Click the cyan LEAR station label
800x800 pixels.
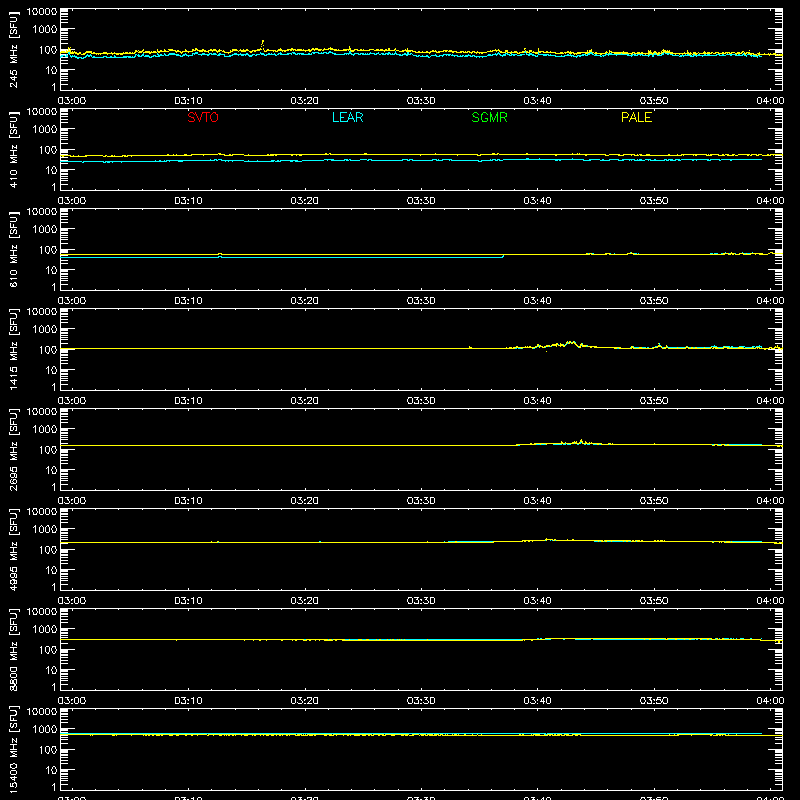click(347, 117)
